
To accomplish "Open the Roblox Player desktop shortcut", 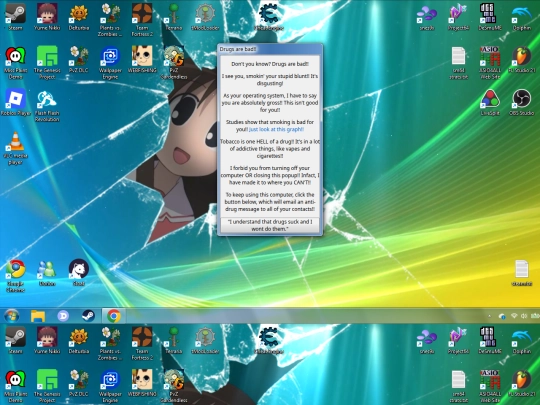I will [x=15, y=102].
